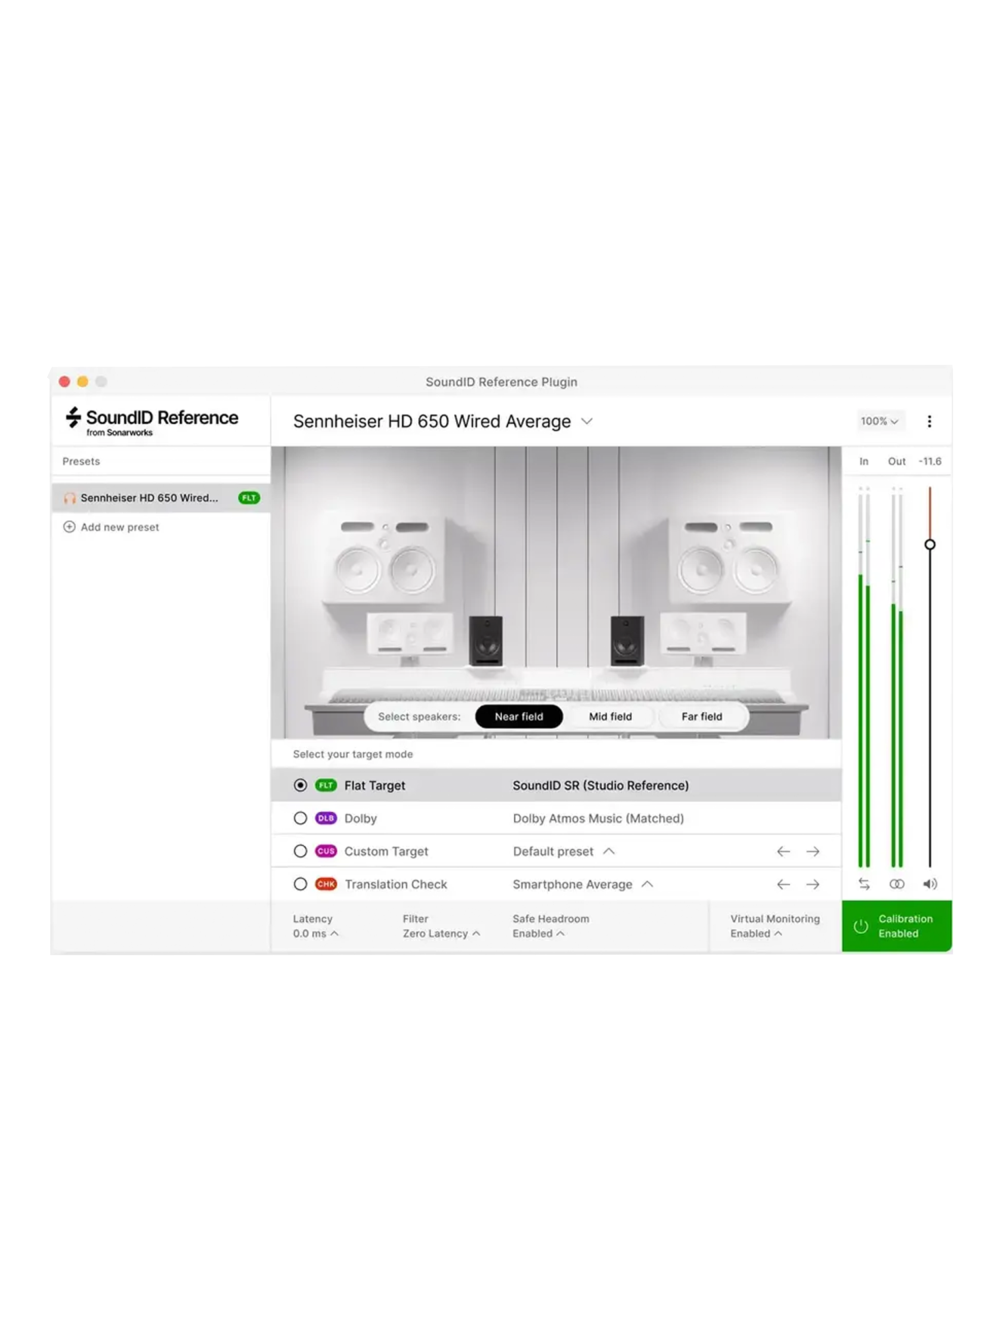1000x1320 pixels.
Task: Click the power icon on Calibration Enabled
Action: 861,926
